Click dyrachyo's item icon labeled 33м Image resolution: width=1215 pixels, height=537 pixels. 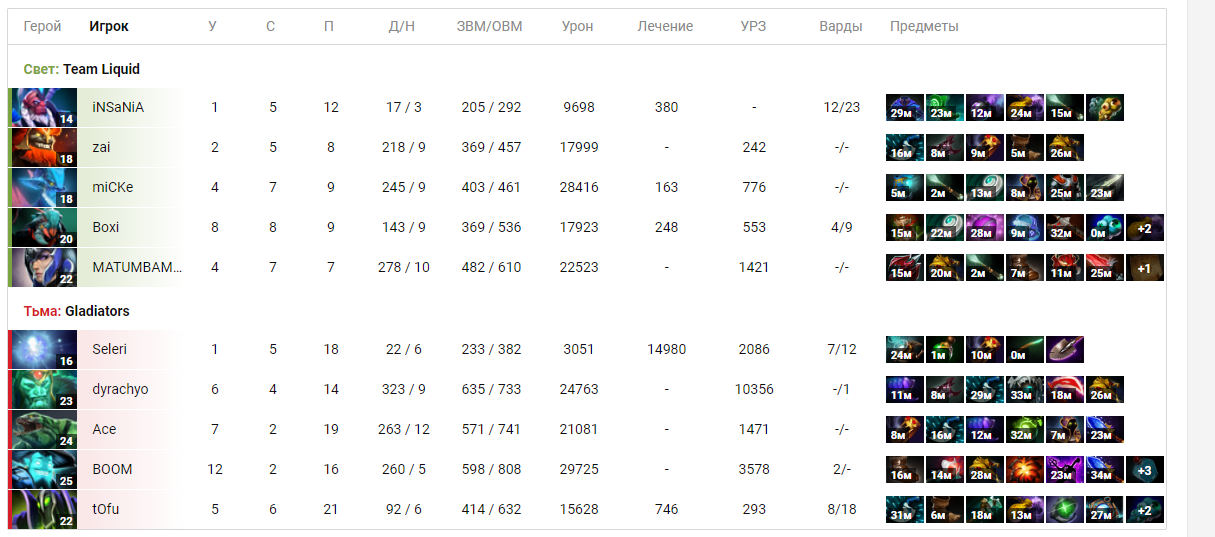1025,390
